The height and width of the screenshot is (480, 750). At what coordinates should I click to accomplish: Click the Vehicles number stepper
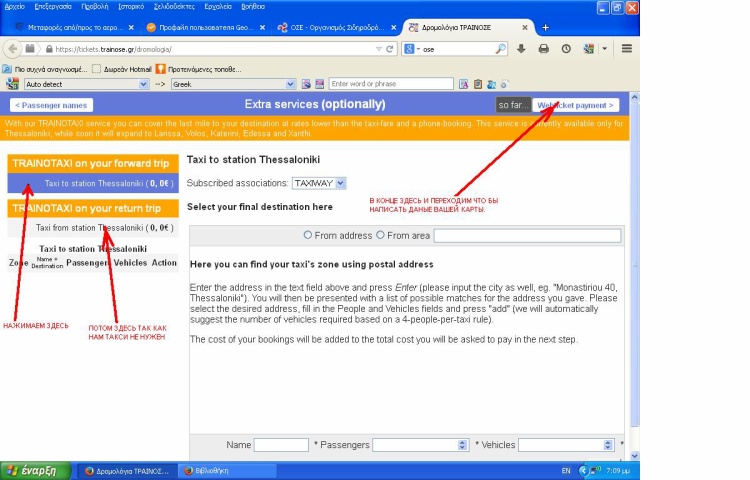[x=607, y=445]
